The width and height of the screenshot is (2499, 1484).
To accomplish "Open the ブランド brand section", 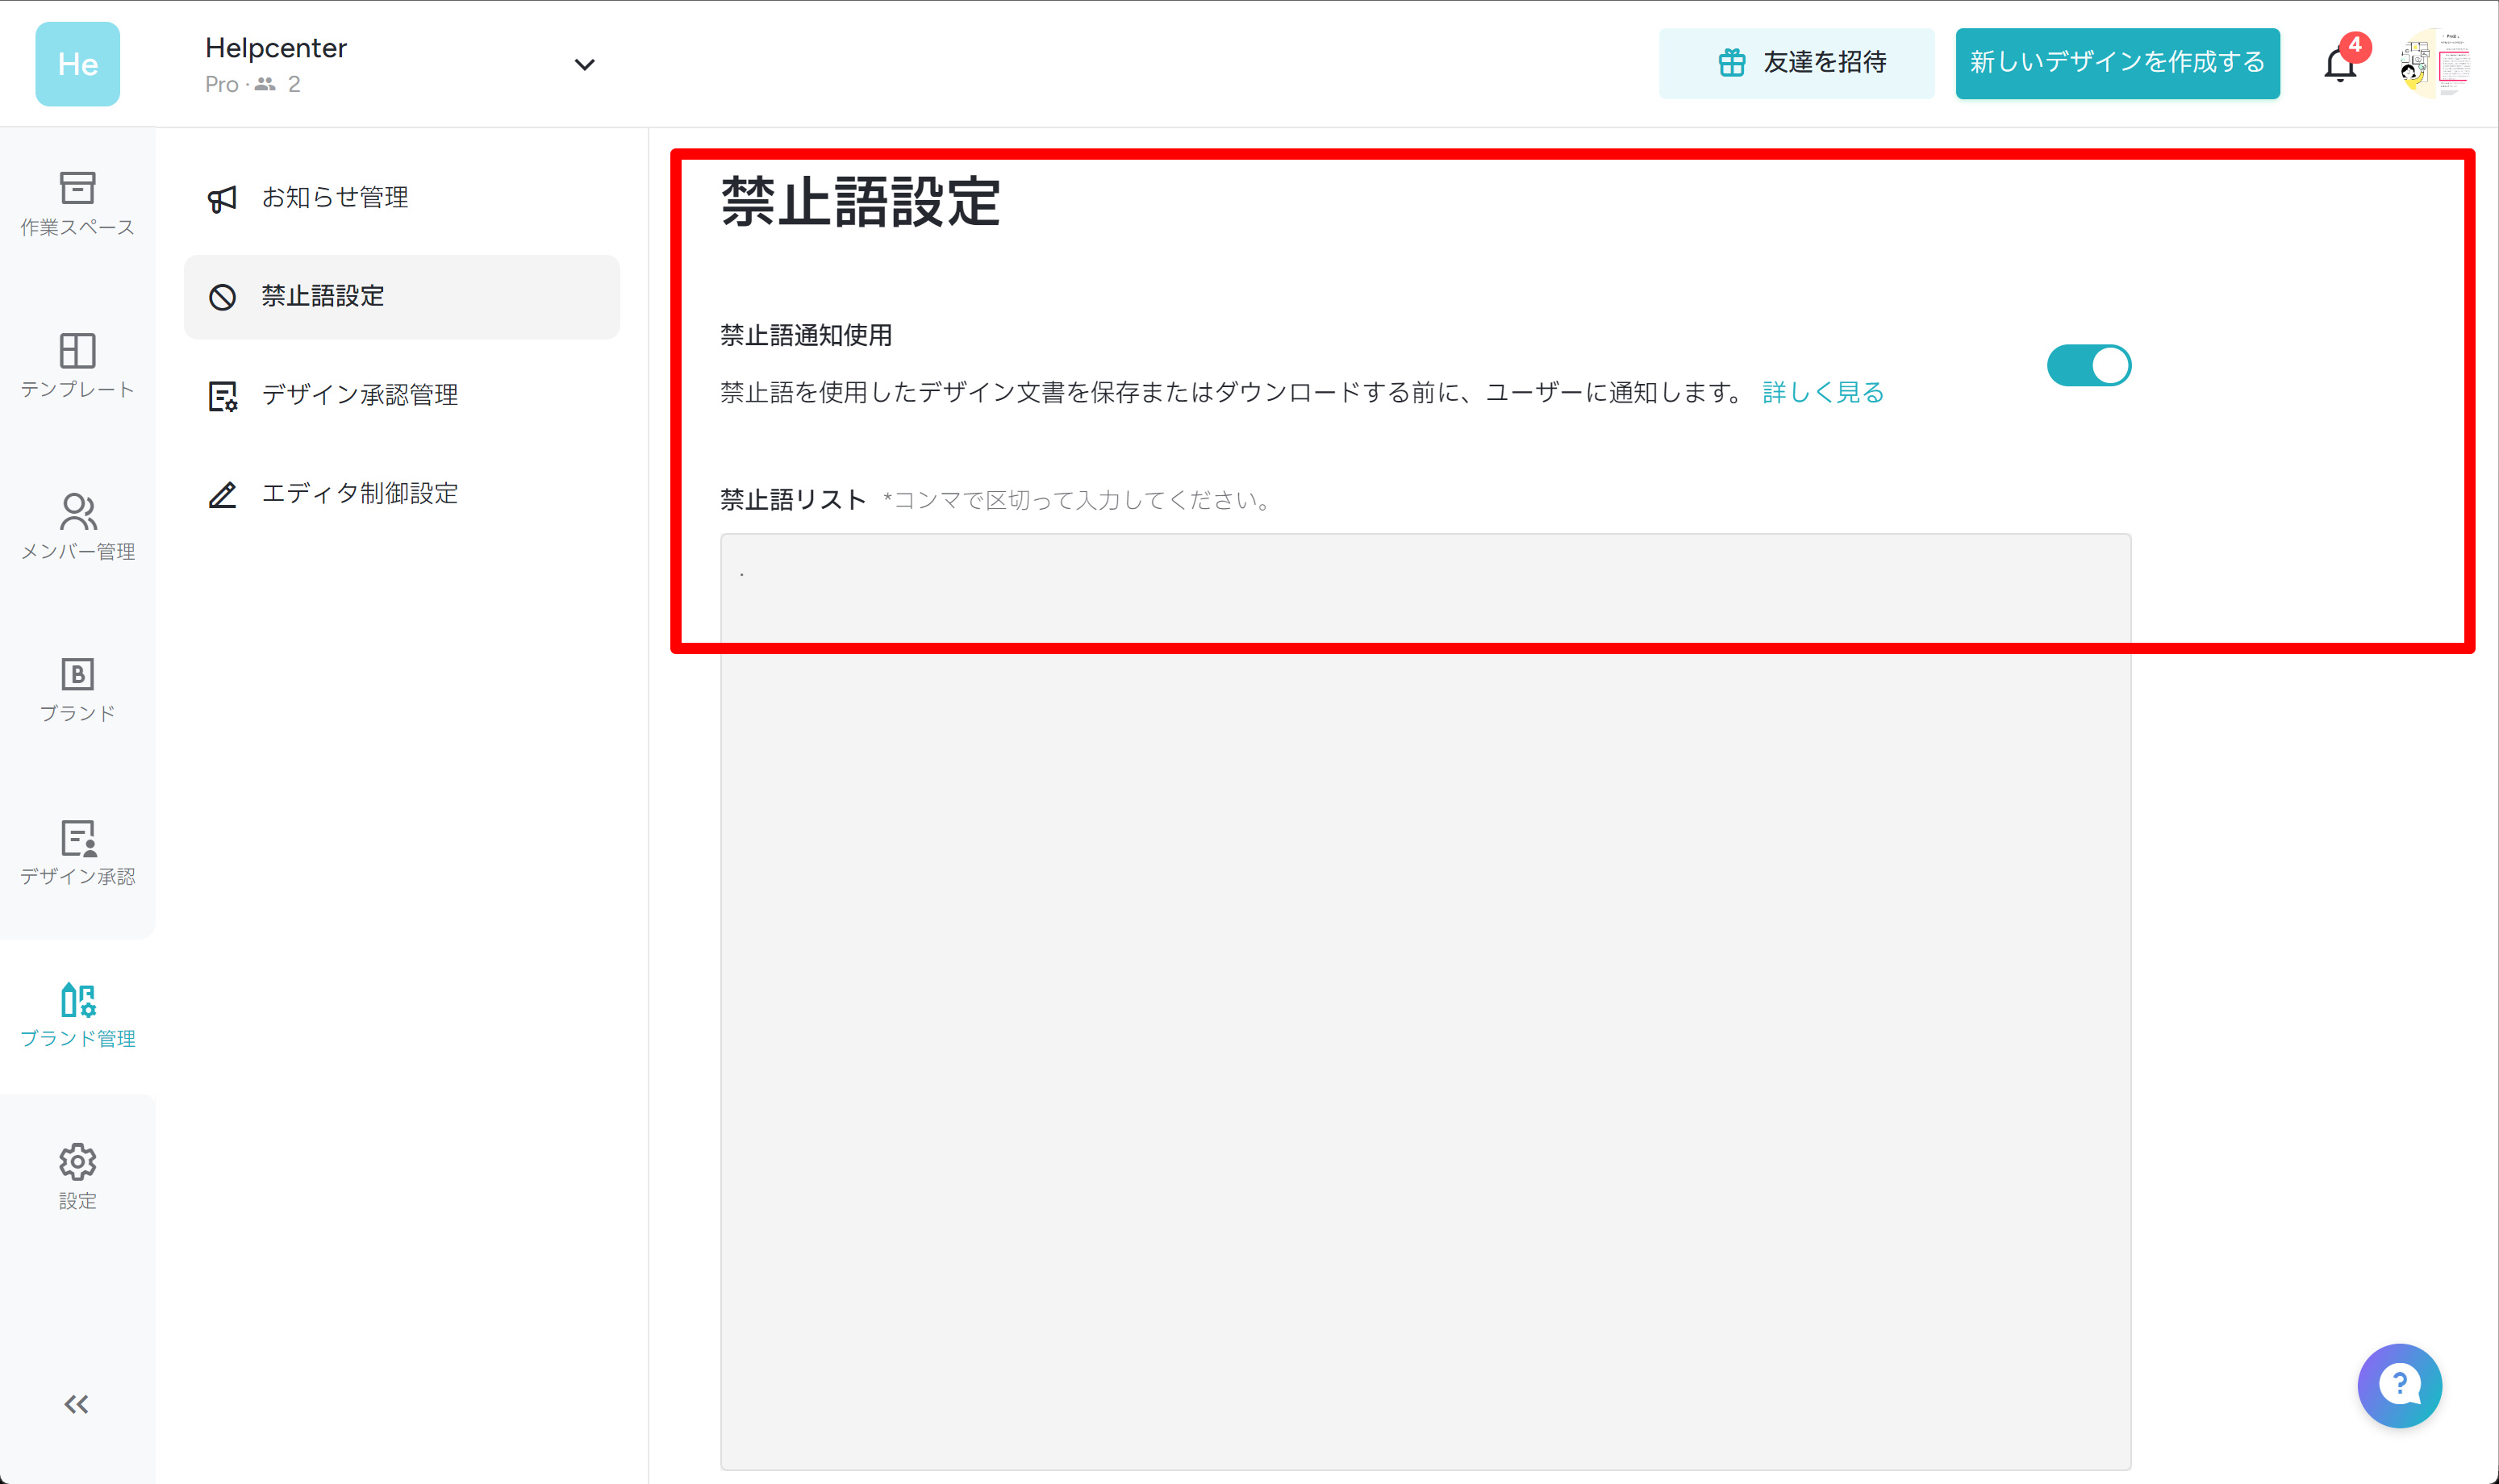I will coord(77,690).
